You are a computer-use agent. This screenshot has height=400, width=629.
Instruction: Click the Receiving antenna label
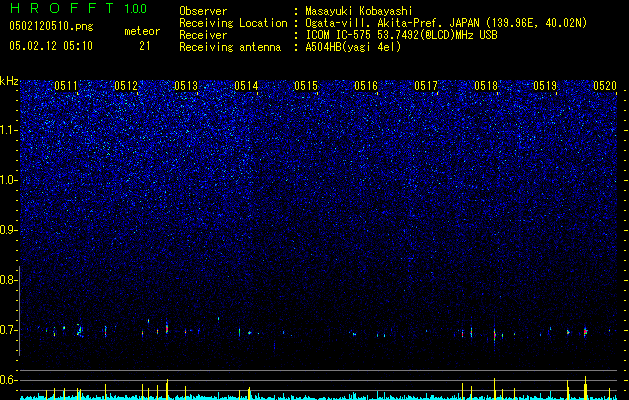(x=230, y=47)
